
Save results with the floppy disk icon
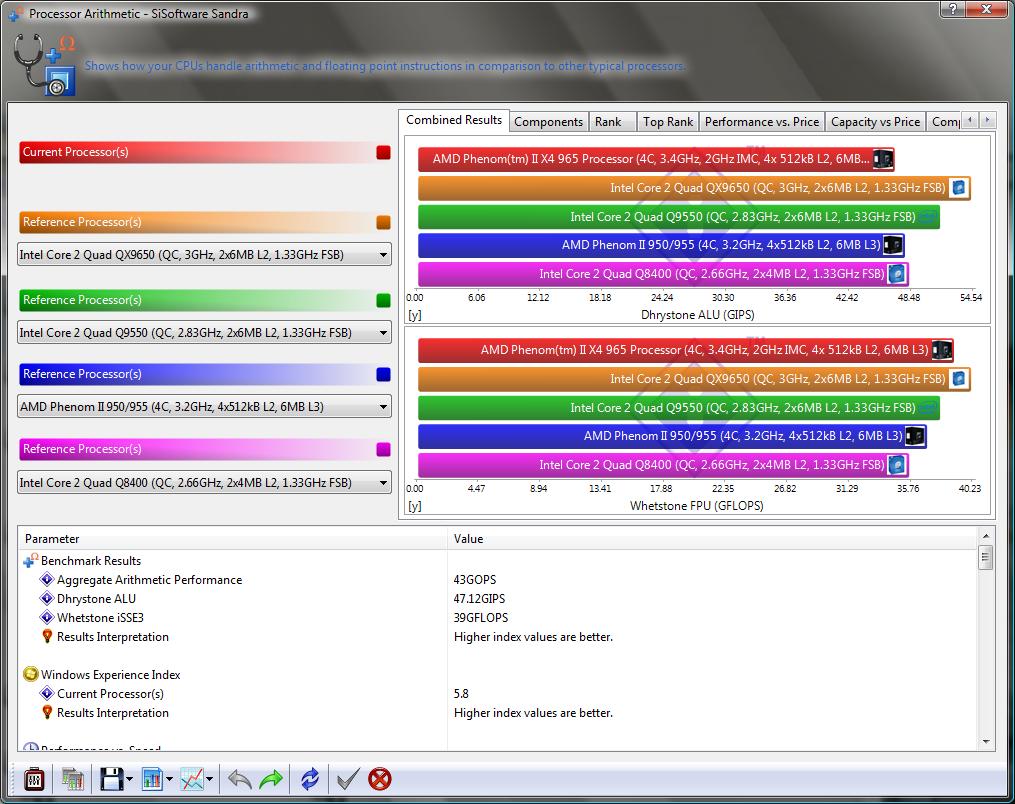click(111, 779)
